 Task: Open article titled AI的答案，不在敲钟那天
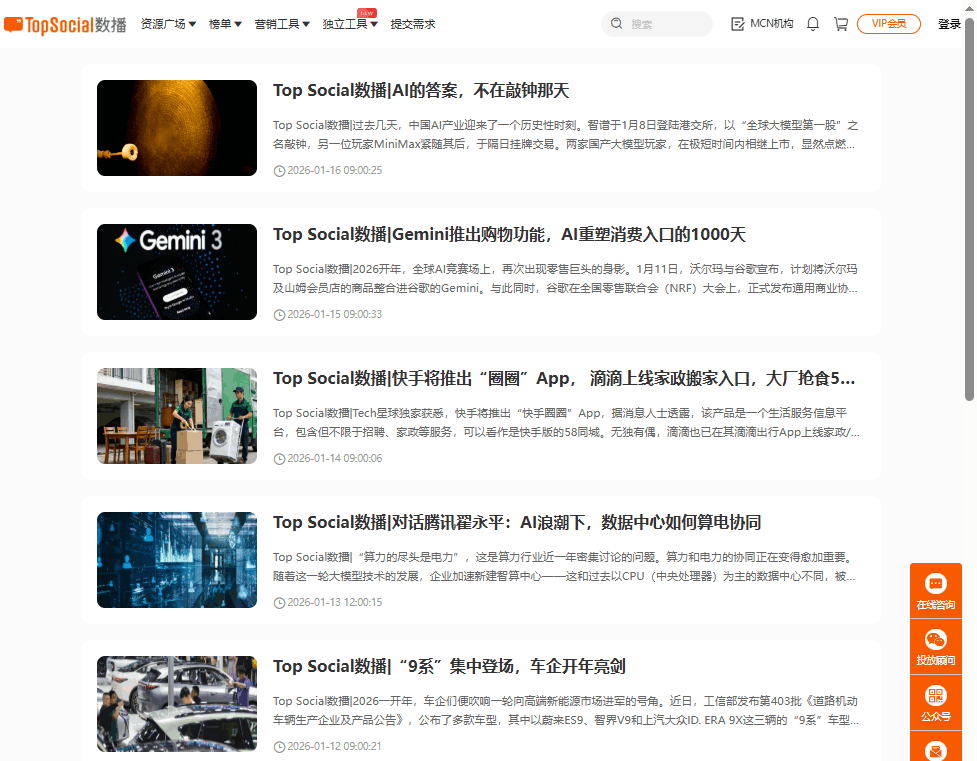tap(421, 91)
